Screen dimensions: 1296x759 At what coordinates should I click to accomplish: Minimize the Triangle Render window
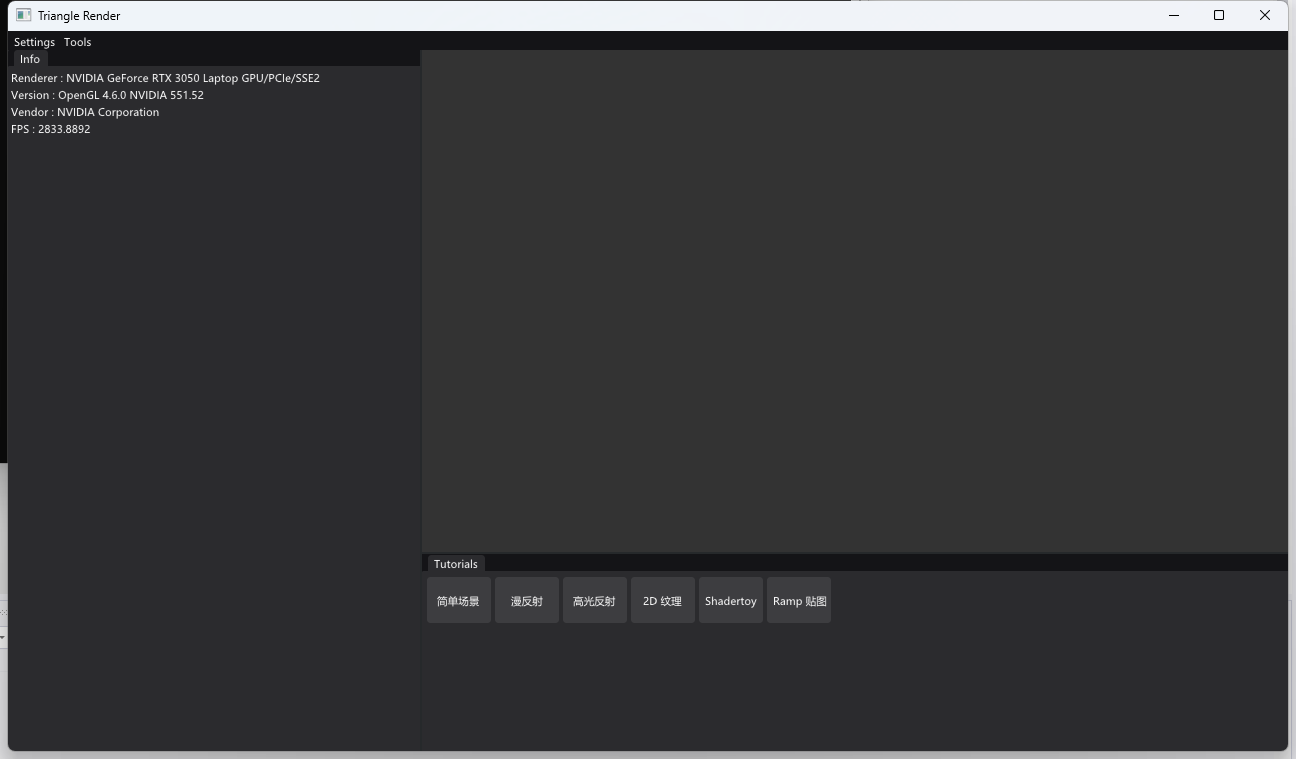[1174, 15]
